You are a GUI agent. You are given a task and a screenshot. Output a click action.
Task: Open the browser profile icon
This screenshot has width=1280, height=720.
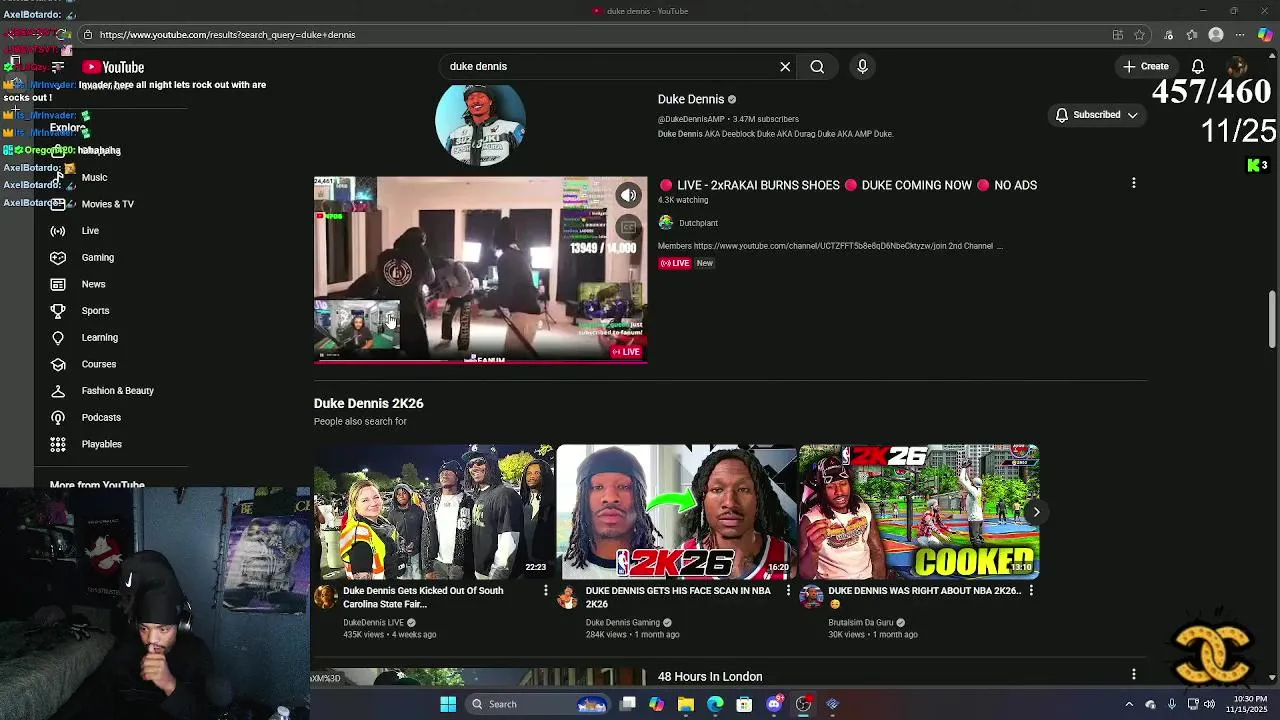click(x=1216, y=35)
